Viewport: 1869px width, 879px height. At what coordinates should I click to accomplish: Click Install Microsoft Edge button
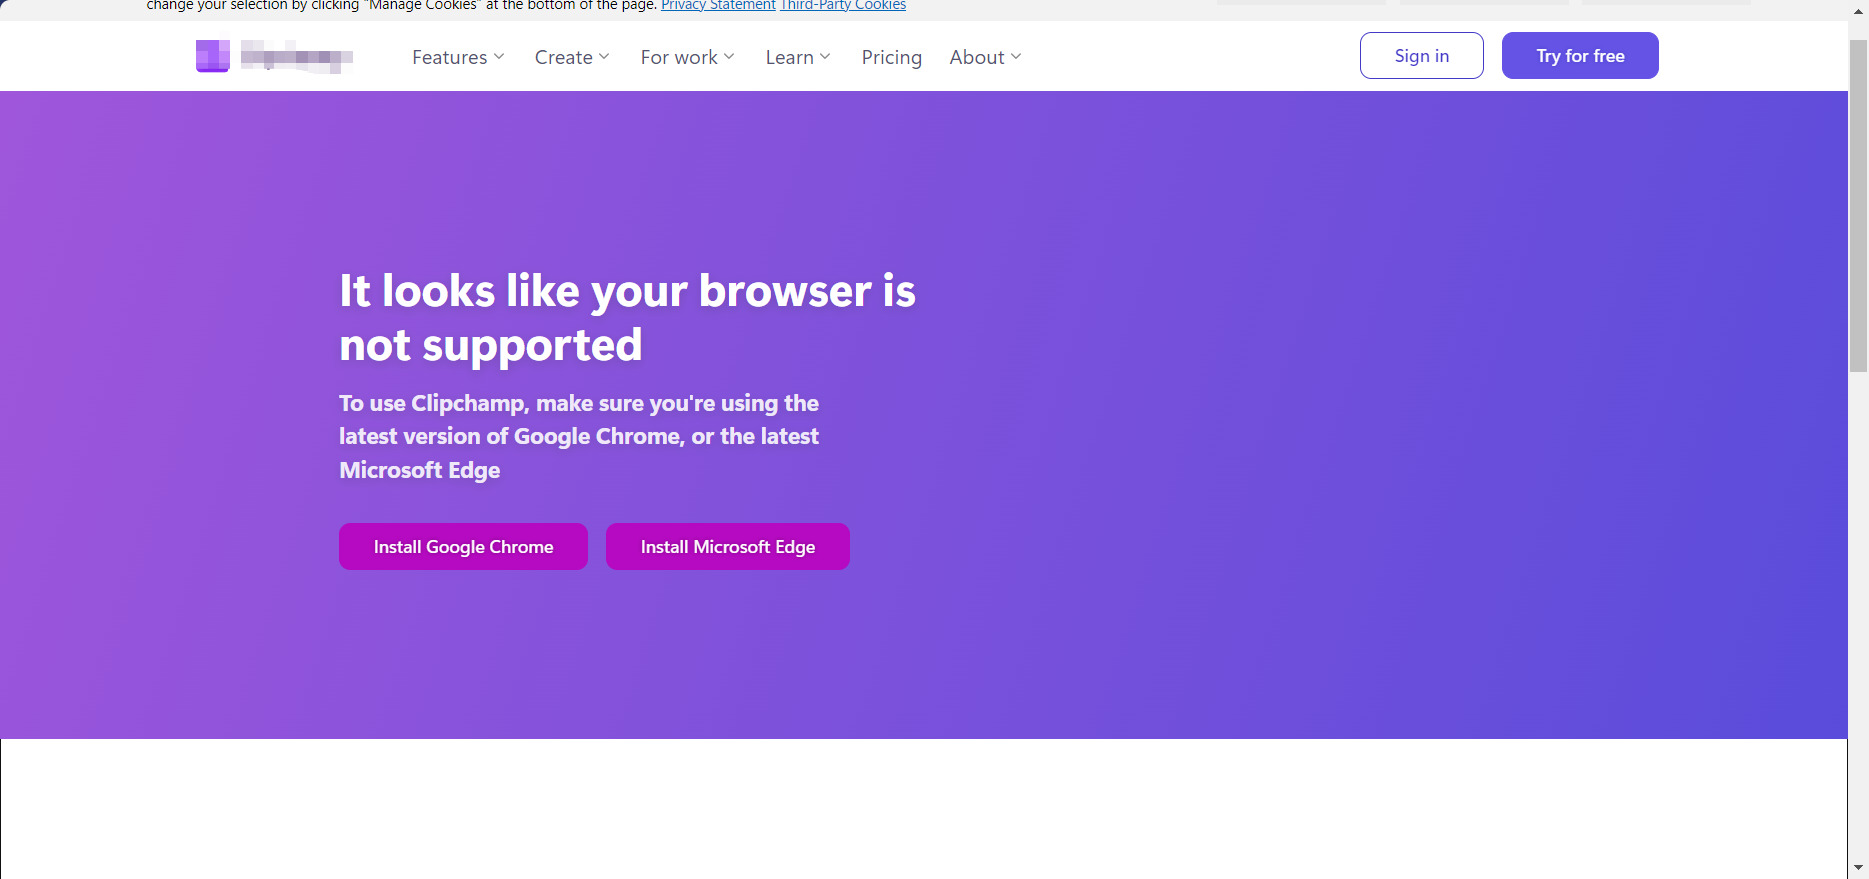point(728,547)
